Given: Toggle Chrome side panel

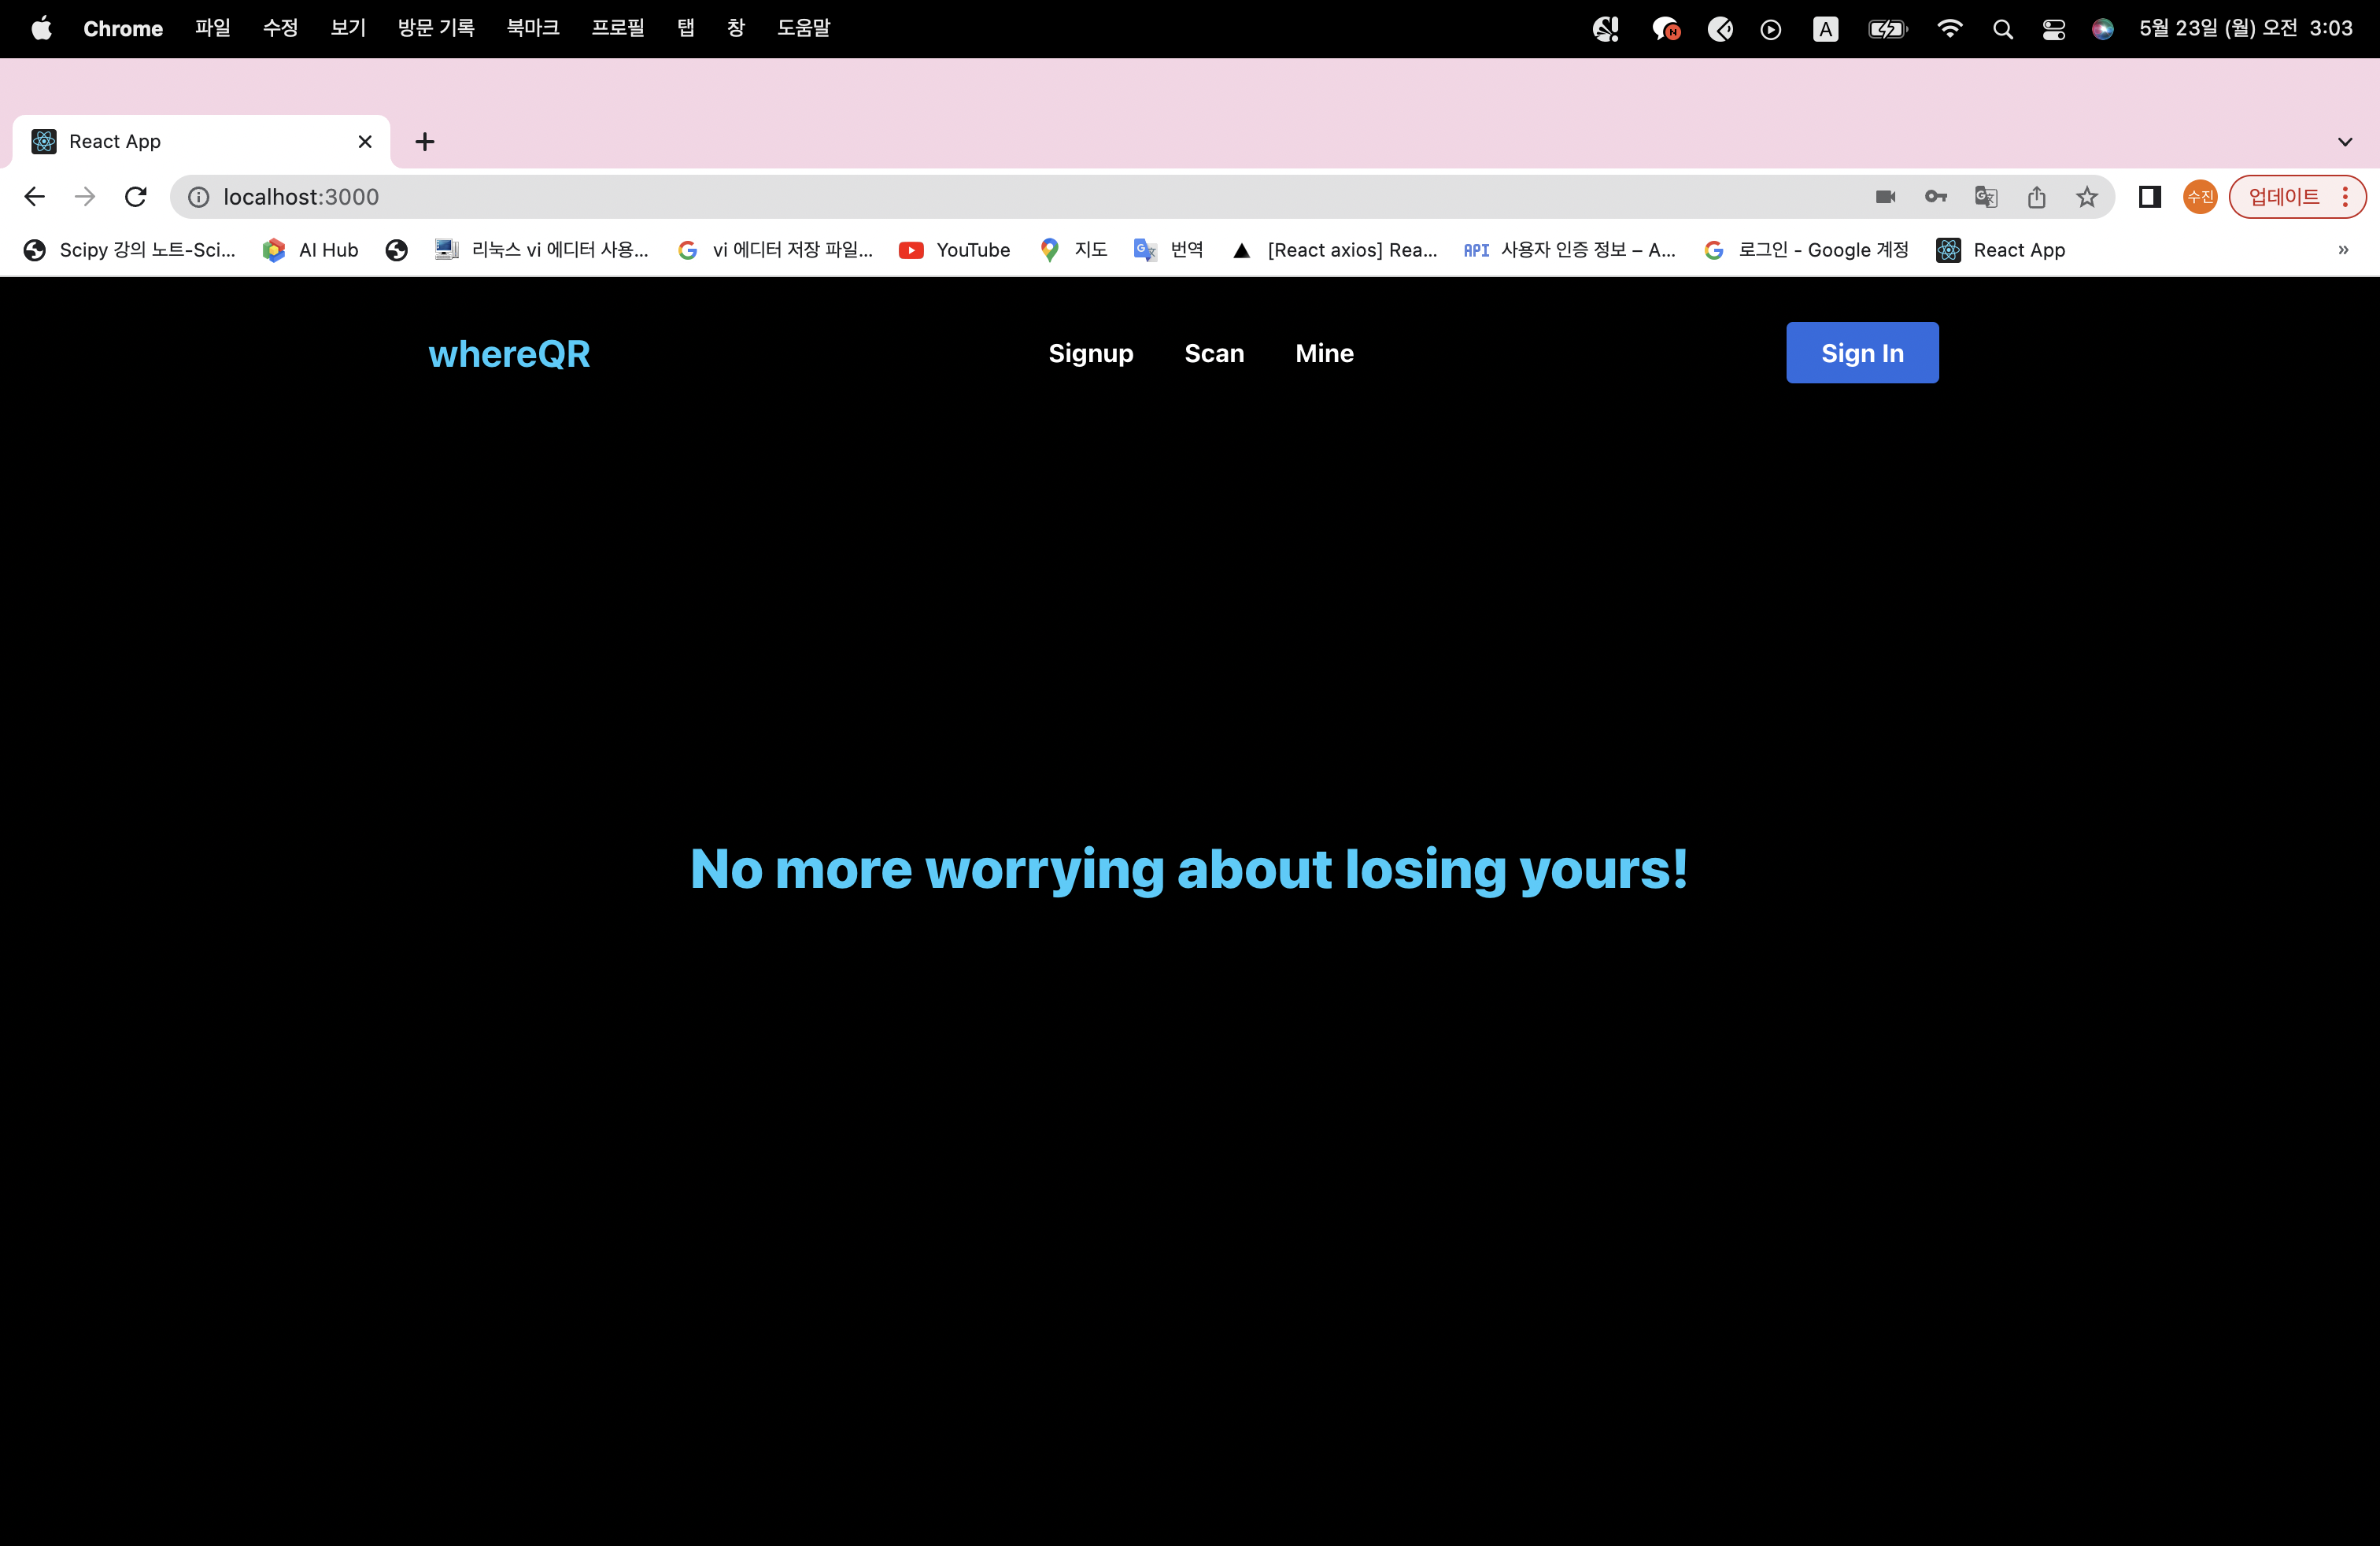Looking at the screenshot, I should click(x=2149, y=197).
